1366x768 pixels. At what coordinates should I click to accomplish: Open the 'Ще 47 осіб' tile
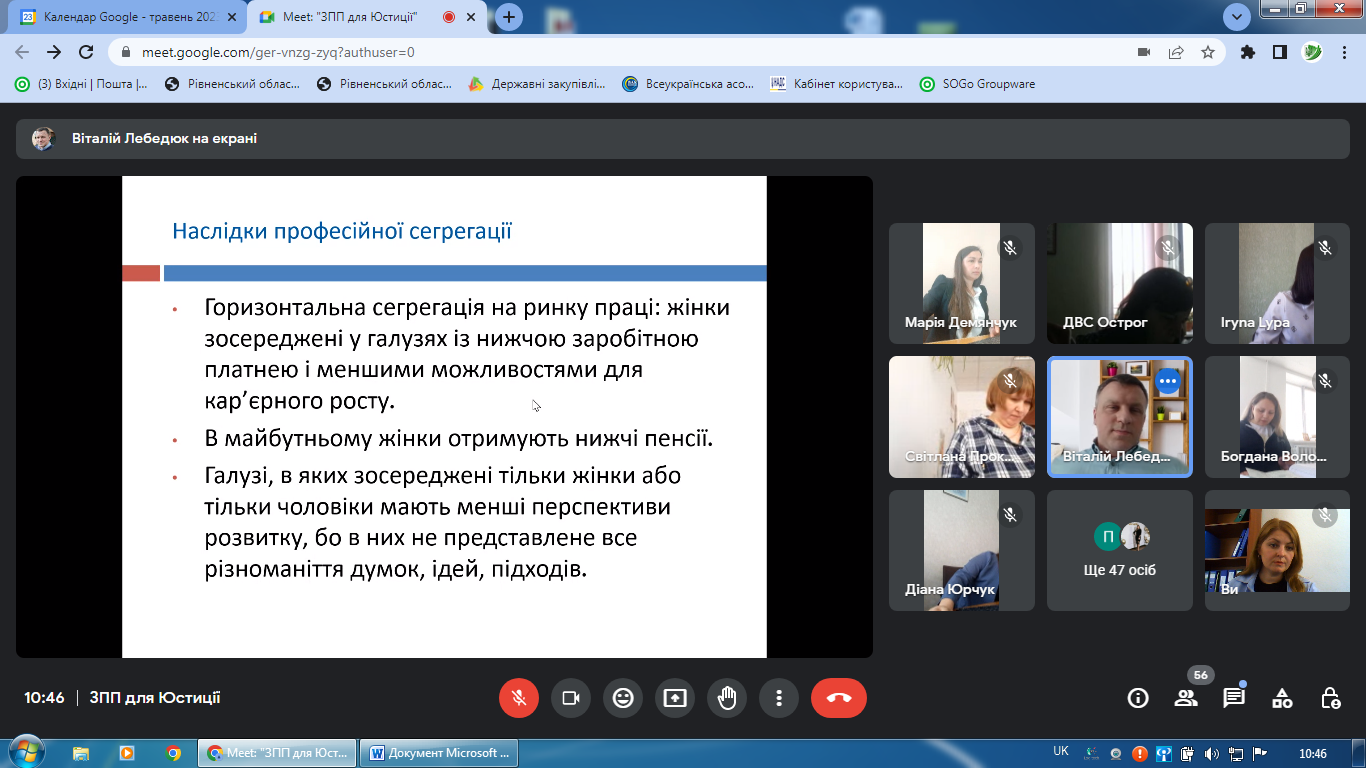tap(1119, 550)
